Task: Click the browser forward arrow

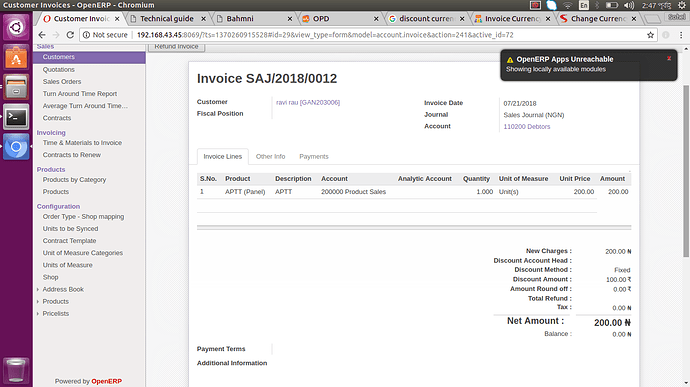Action: 56,35
